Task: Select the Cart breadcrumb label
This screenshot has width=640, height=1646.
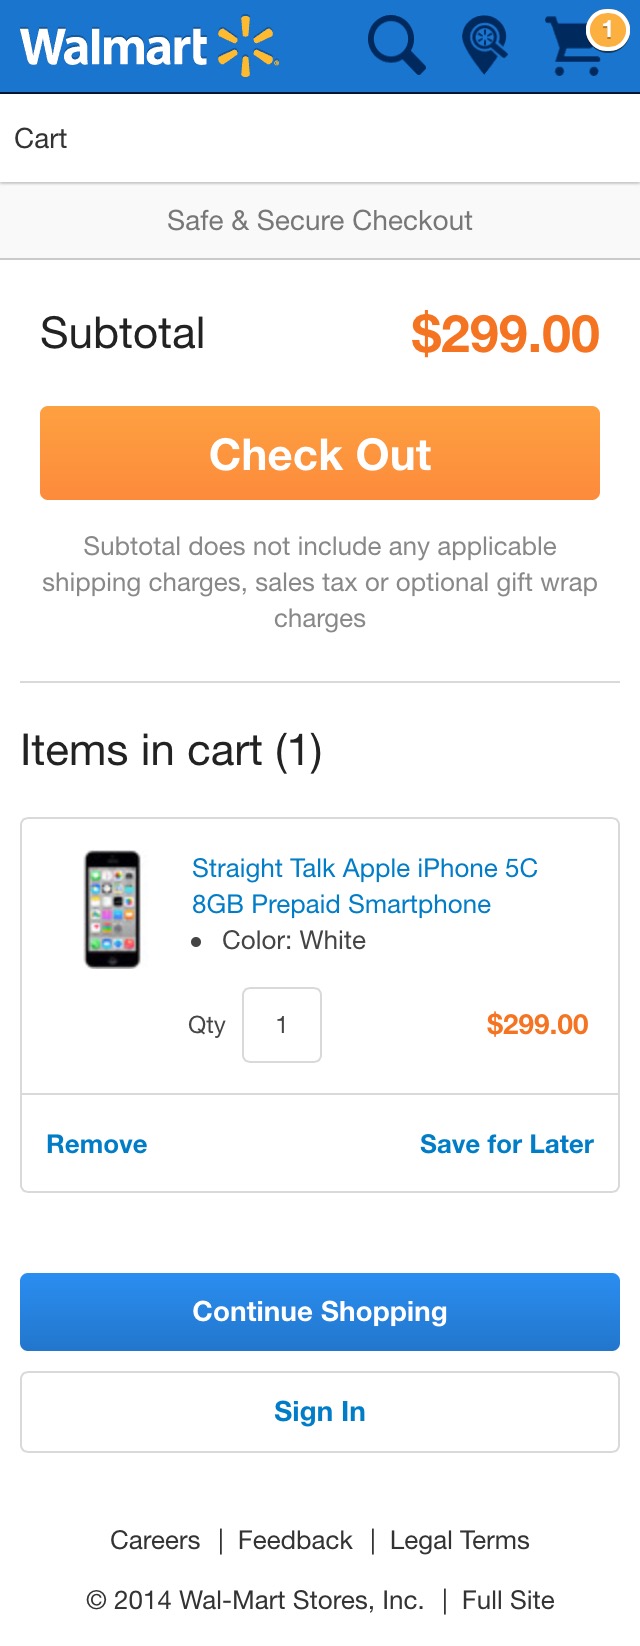Action: tap(41, 138)
